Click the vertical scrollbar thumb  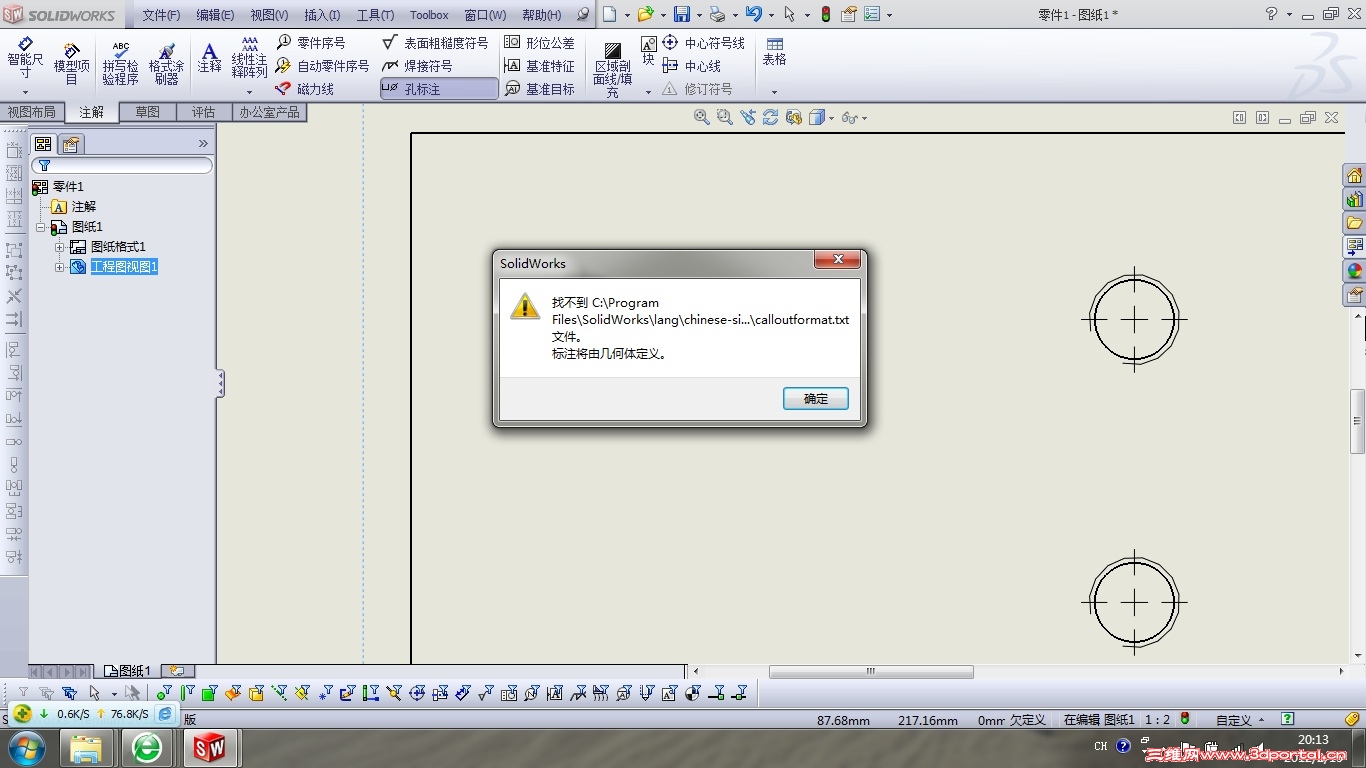click(x=1358, y=422)
